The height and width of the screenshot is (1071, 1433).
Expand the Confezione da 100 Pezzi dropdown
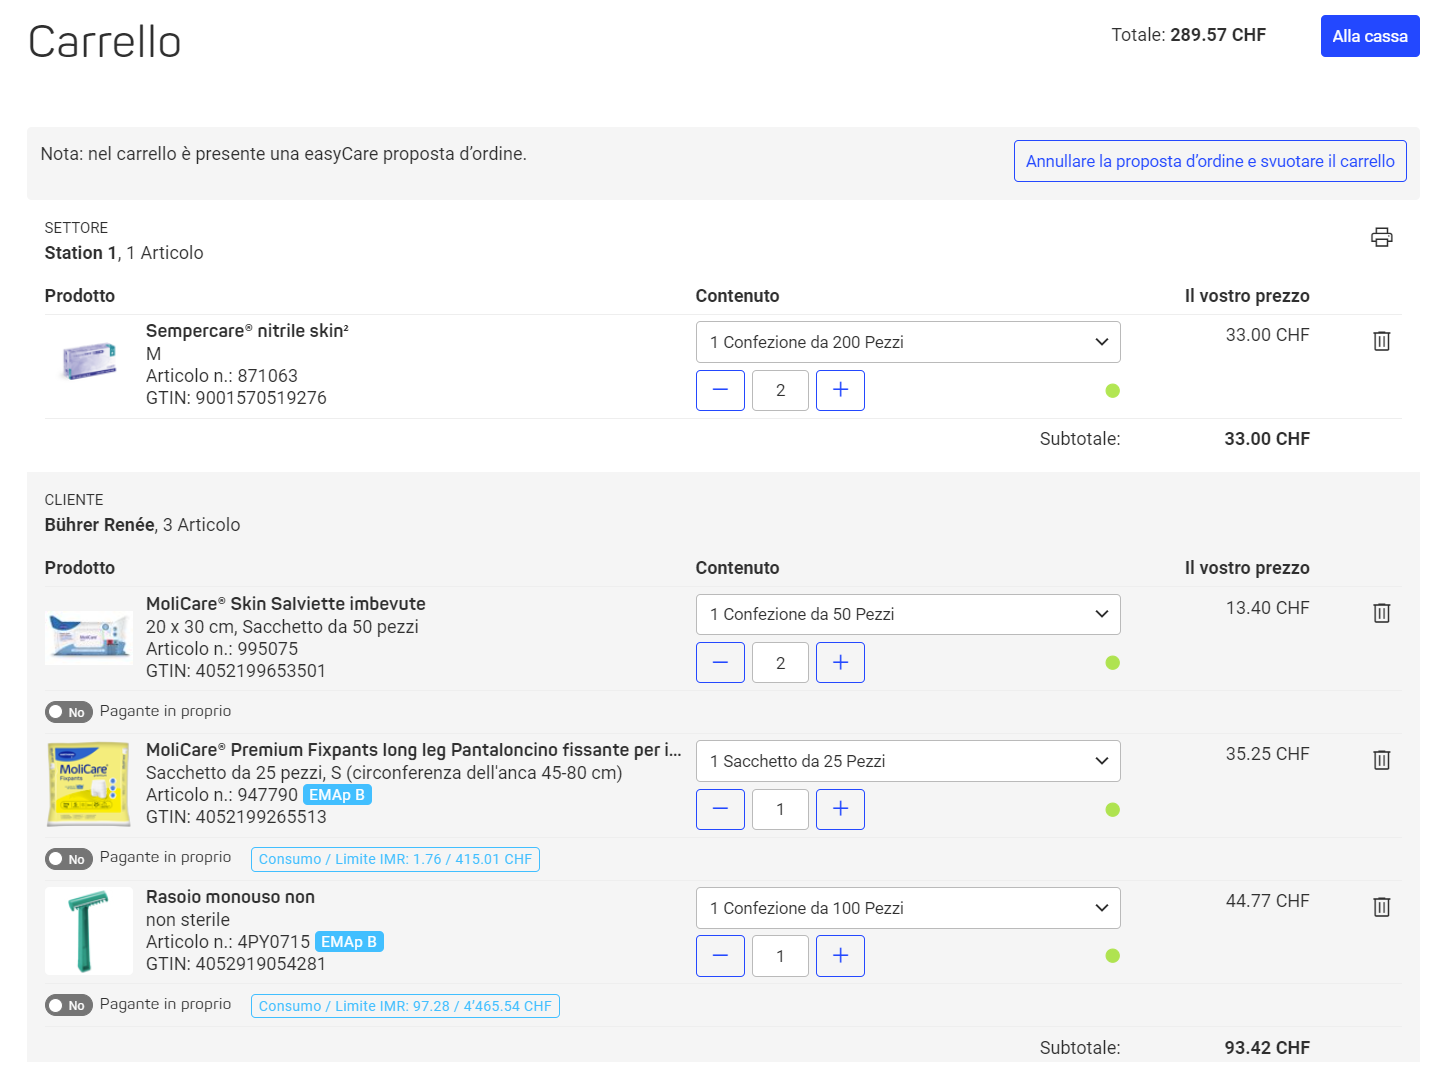pyautogui.click(x=908, y=908)
